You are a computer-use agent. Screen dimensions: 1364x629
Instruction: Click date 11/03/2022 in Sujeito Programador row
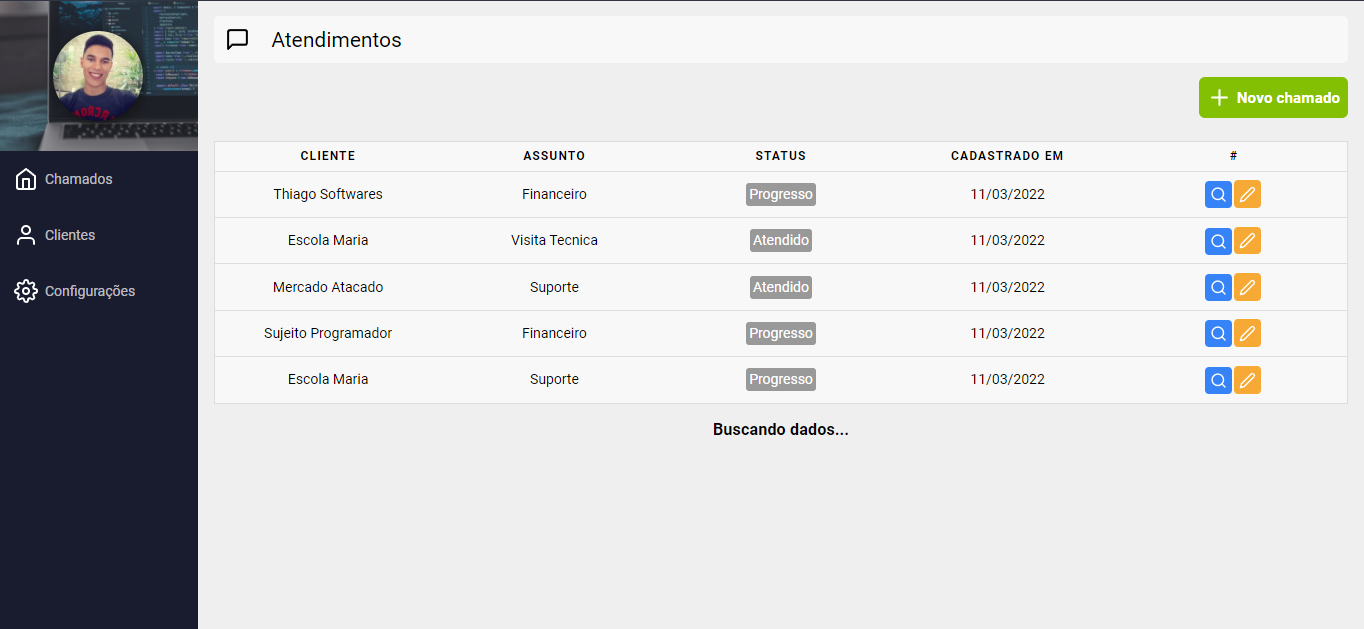point(1007,333)
